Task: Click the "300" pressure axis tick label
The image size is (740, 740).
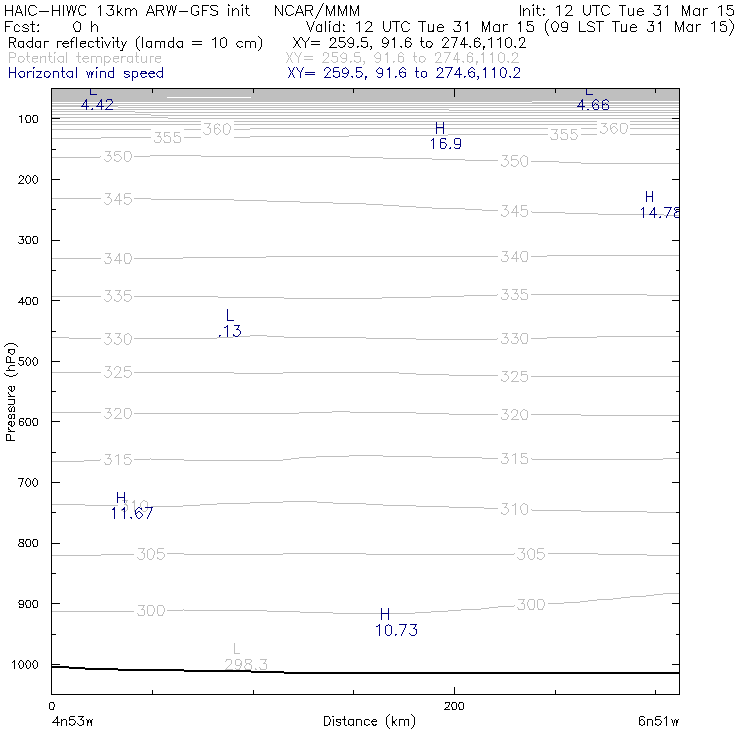Action: (28, 240)
